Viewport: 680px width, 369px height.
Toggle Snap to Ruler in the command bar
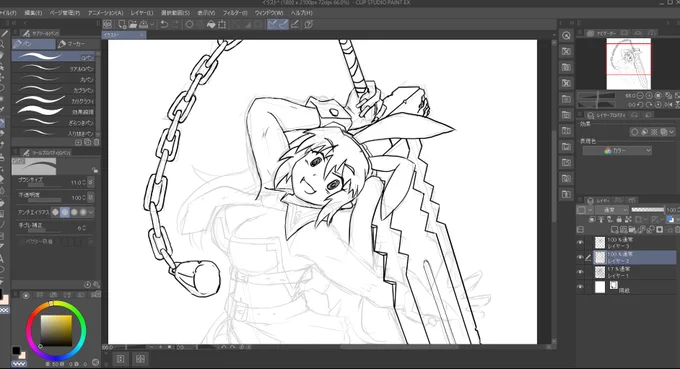click(x=272, y=24)
